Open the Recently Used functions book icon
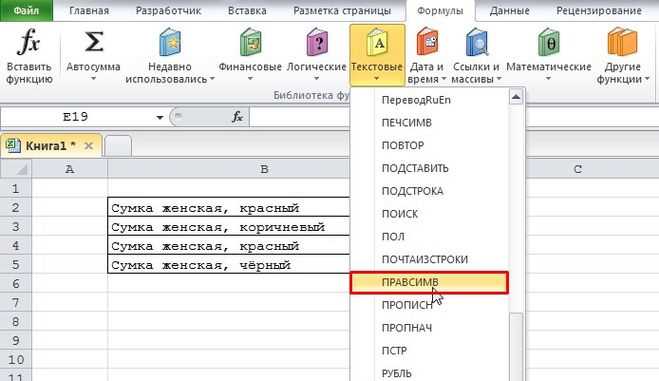Viewport: 659px width, 381px height. click(170, 42)
